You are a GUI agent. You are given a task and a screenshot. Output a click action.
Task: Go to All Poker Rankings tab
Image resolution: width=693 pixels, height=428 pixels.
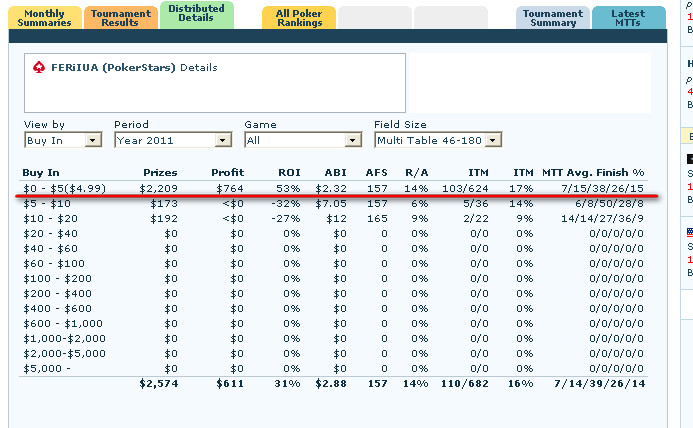298,18
